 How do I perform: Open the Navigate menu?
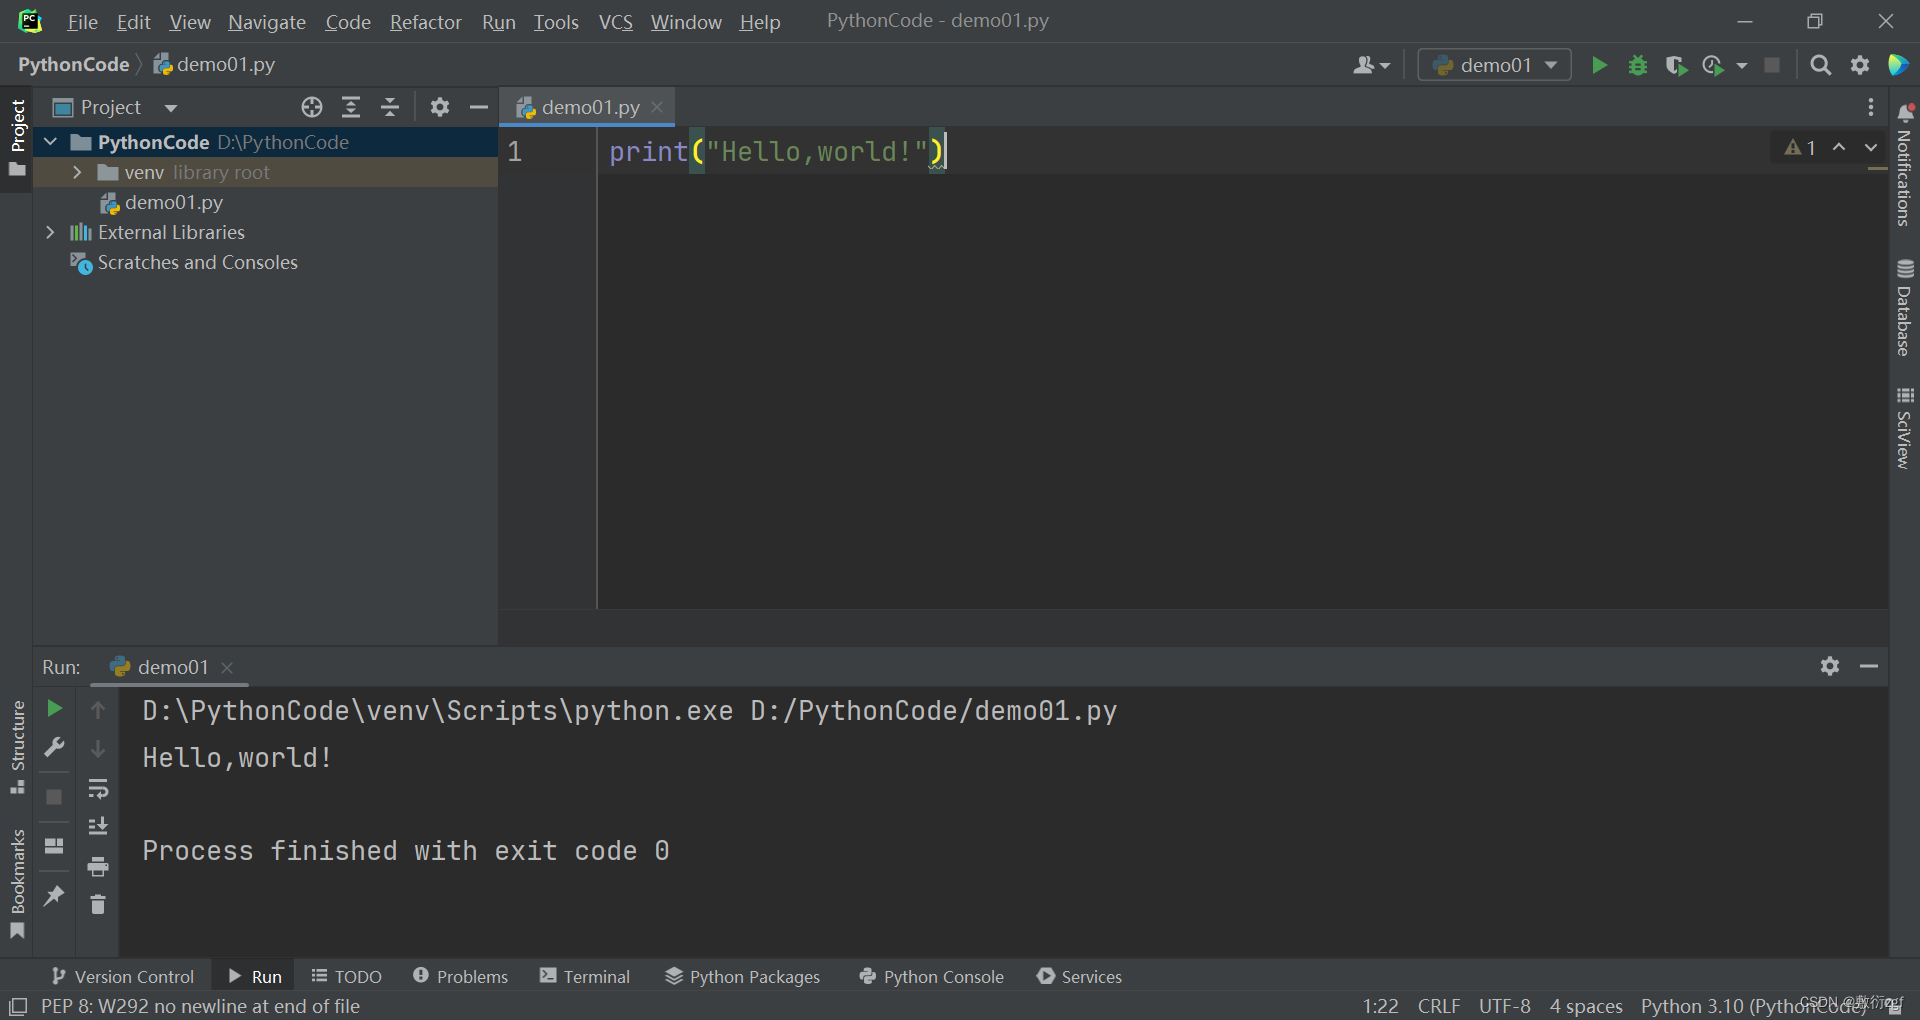coord(267,22)
